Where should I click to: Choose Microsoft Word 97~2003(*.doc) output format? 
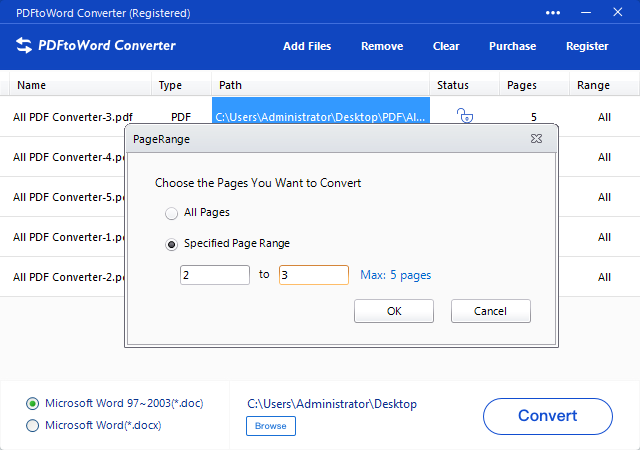[32, 403]
